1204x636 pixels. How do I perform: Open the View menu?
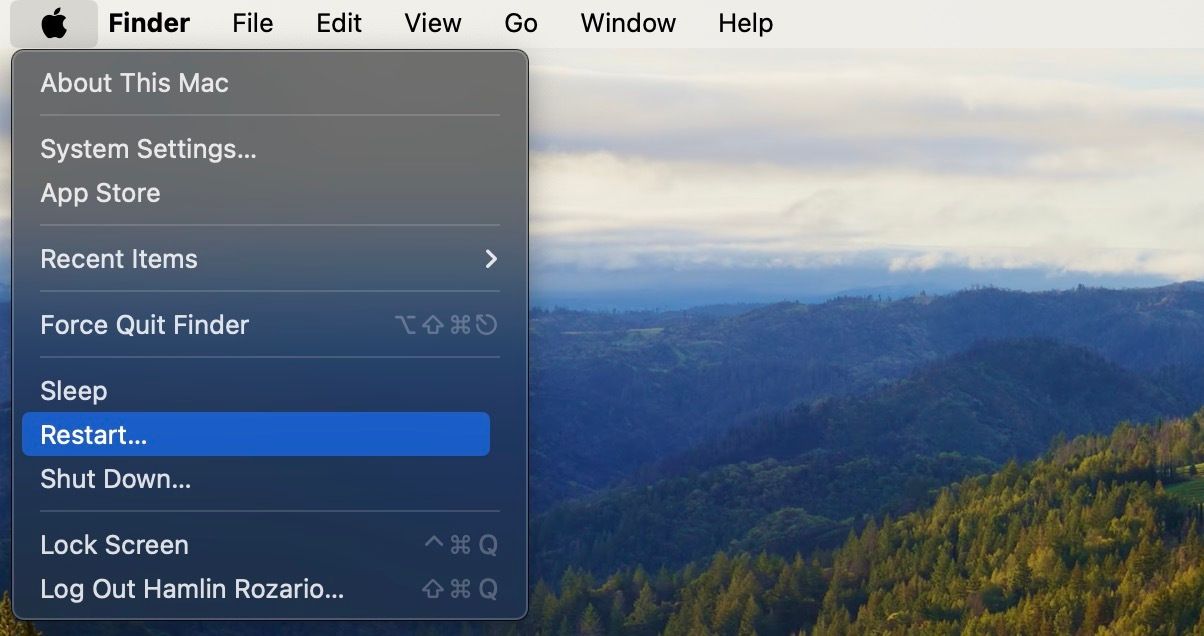(x=431, y=22)
